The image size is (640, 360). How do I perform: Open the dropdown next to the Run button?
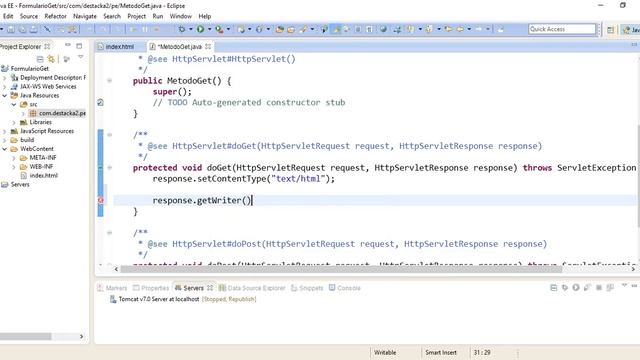pyautogui.click(x=209, y=29)
